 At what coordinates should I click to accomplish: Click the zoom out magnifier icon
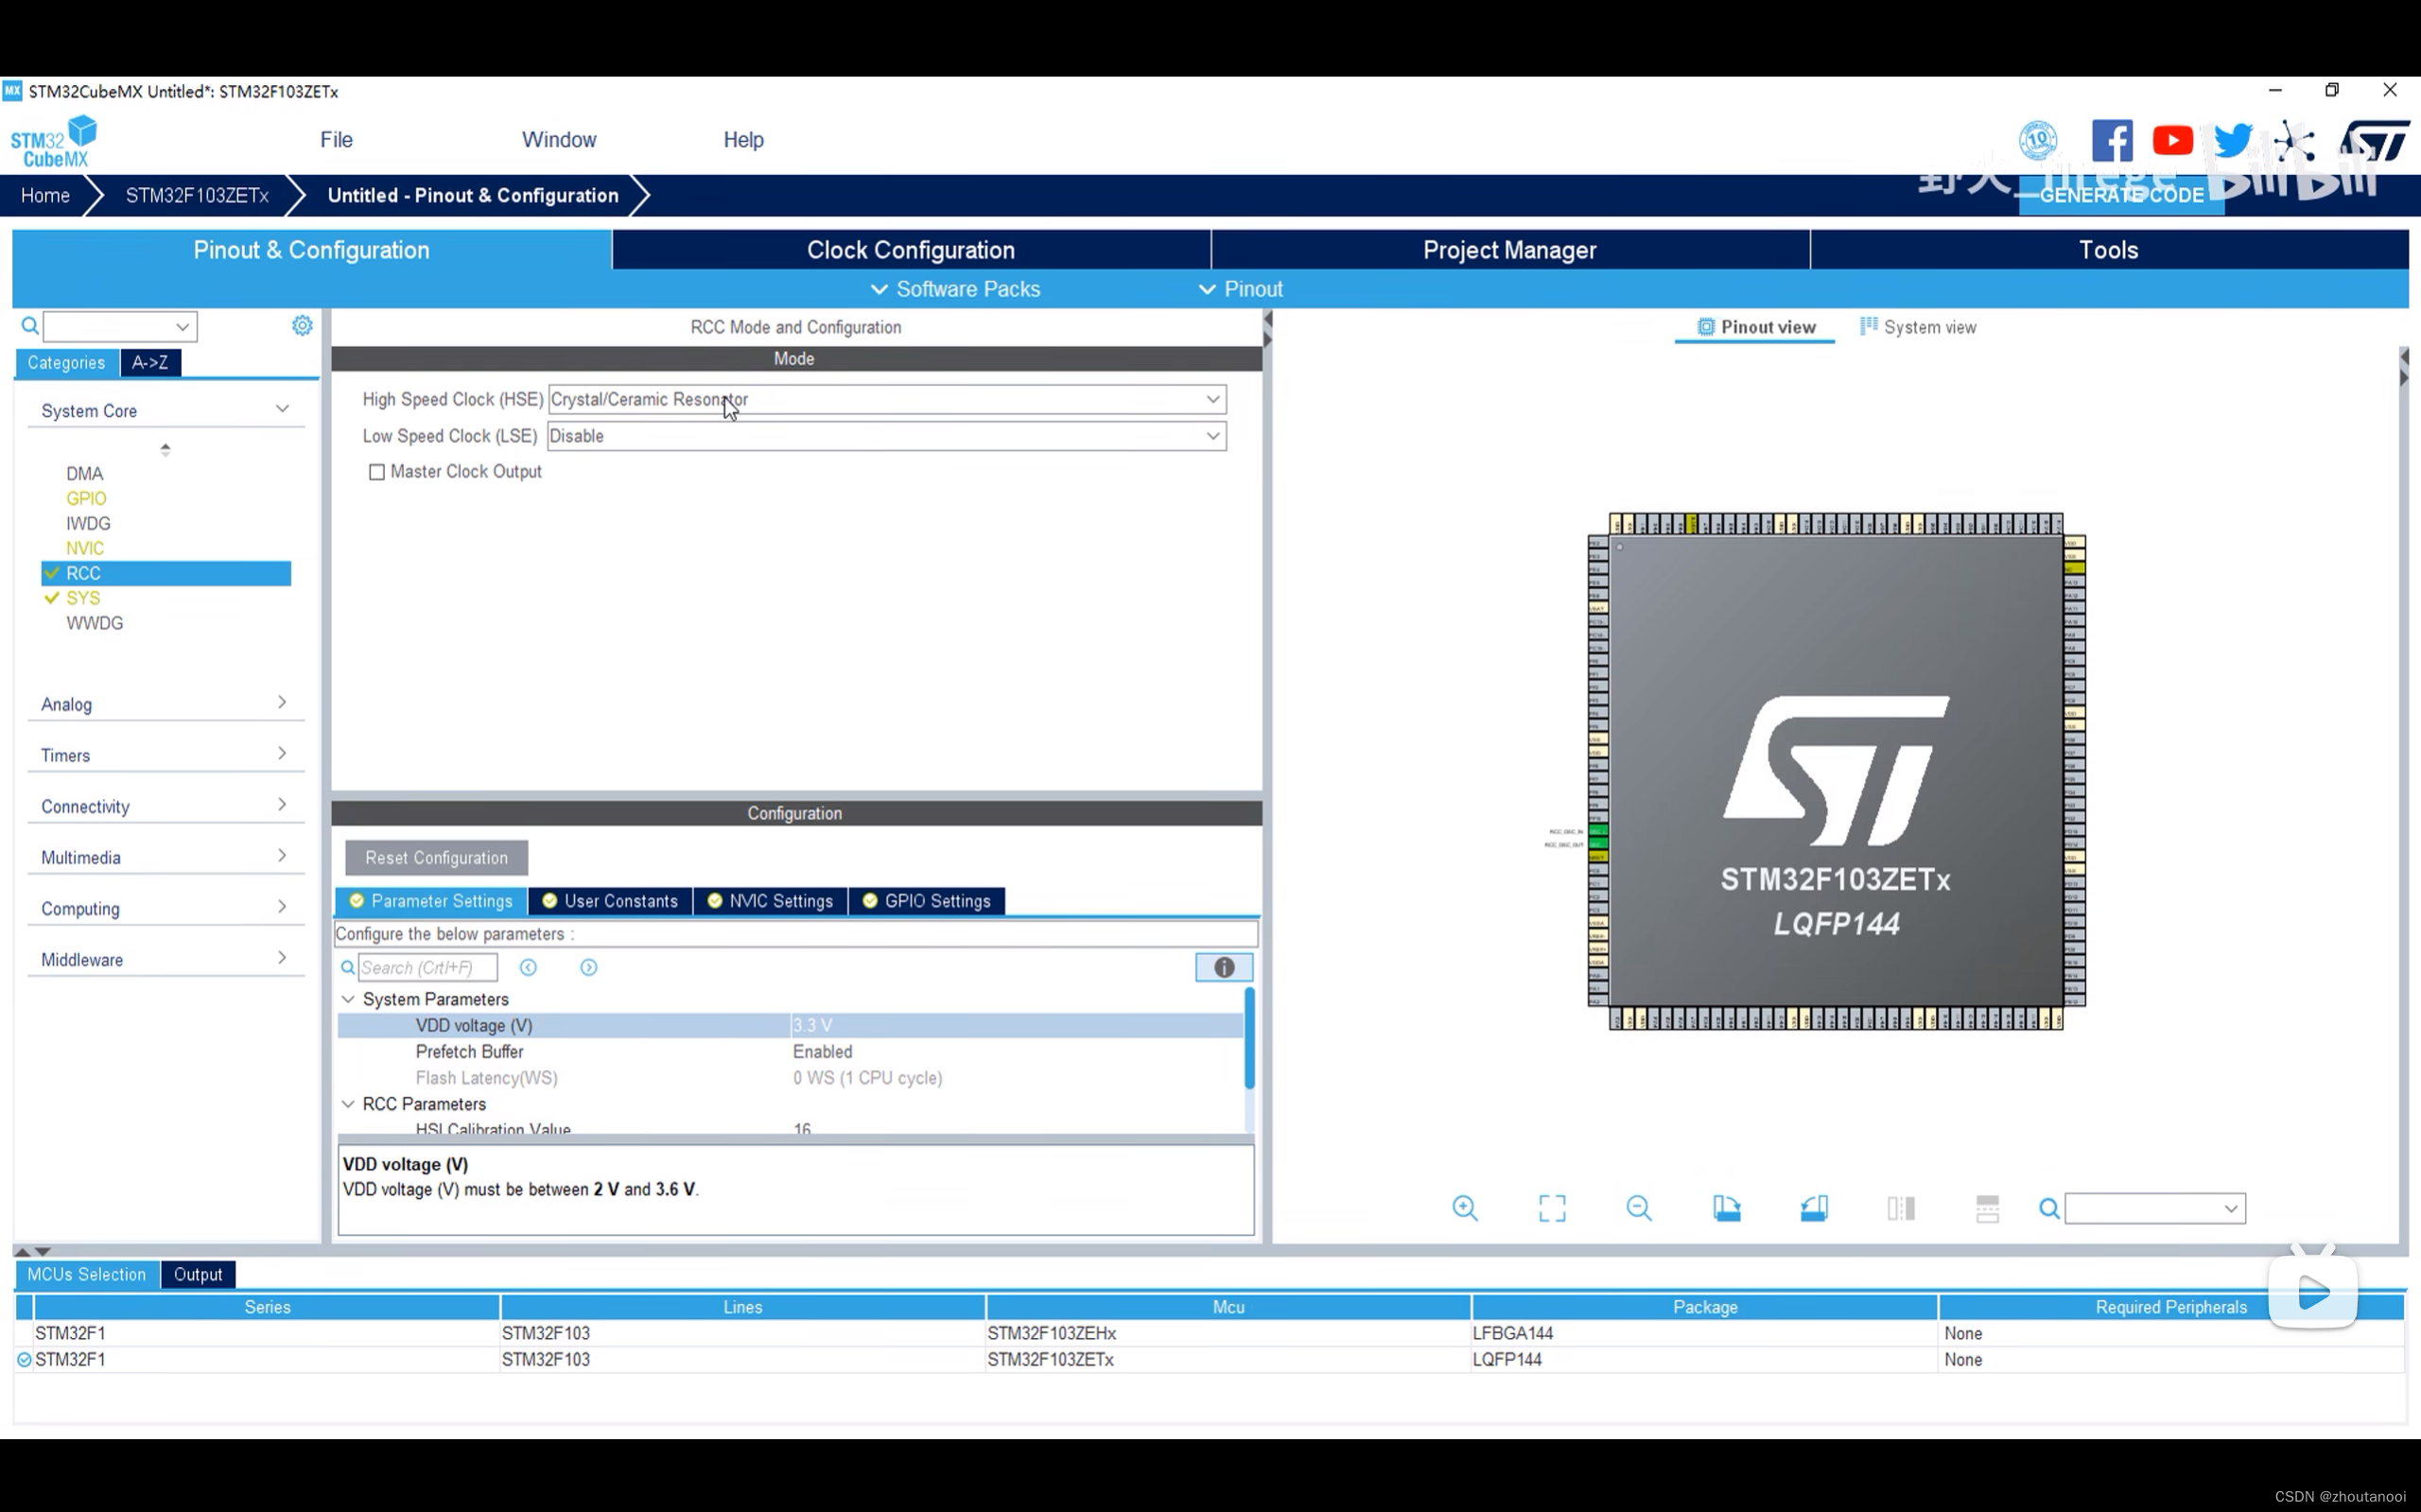coord(1639,1208)
